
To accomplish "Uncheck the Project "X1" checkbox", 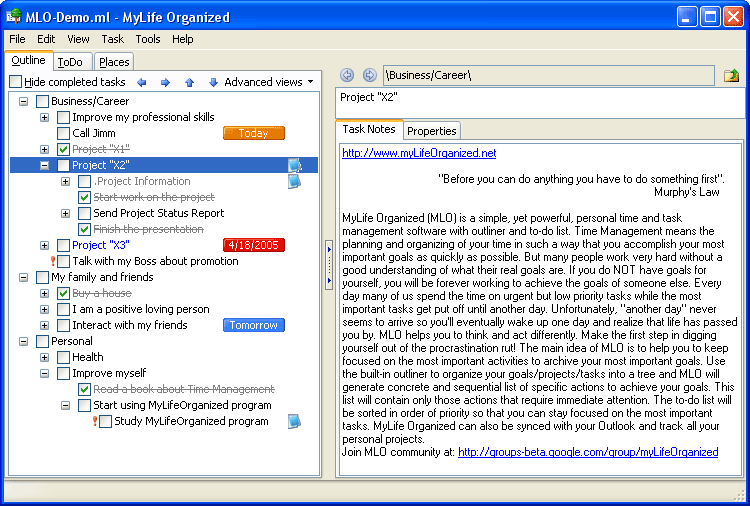I will (x=63, y=149).
